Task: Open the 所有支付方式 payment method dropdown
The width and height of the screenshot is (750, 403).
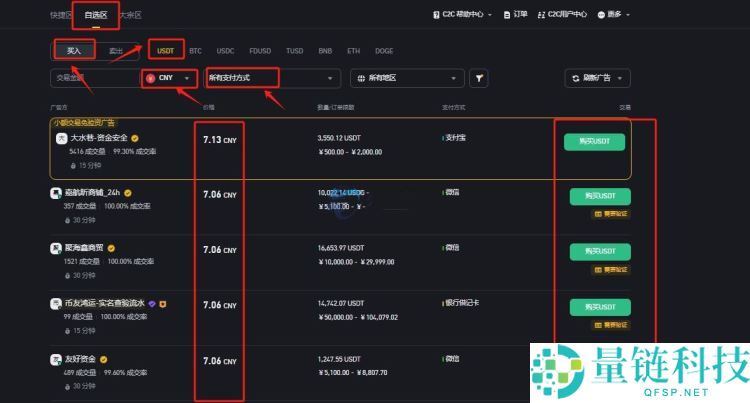Action: click(x=273, y=78)
